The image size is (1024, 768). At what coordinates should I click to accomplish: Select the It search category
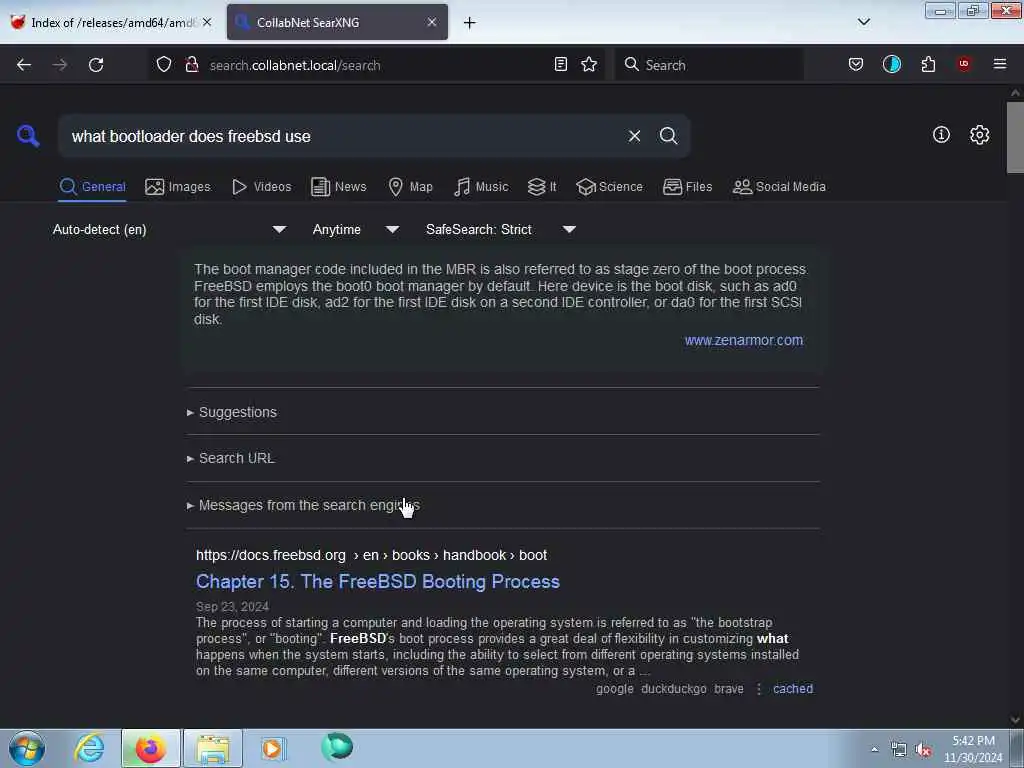542,187
